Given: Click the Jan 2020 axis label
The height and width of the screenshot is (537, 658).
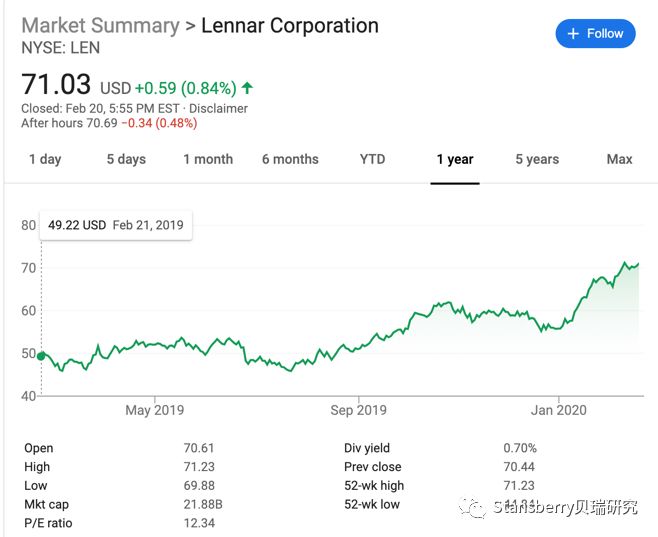Looking at the screenshot, I should (x=558, y=410).
